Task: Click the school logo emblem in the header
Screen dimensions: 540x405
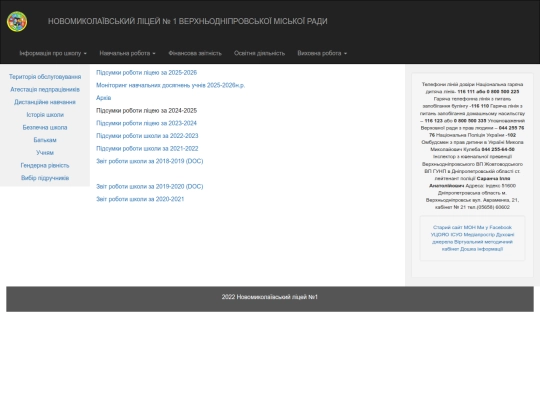Action: (17, 21)
